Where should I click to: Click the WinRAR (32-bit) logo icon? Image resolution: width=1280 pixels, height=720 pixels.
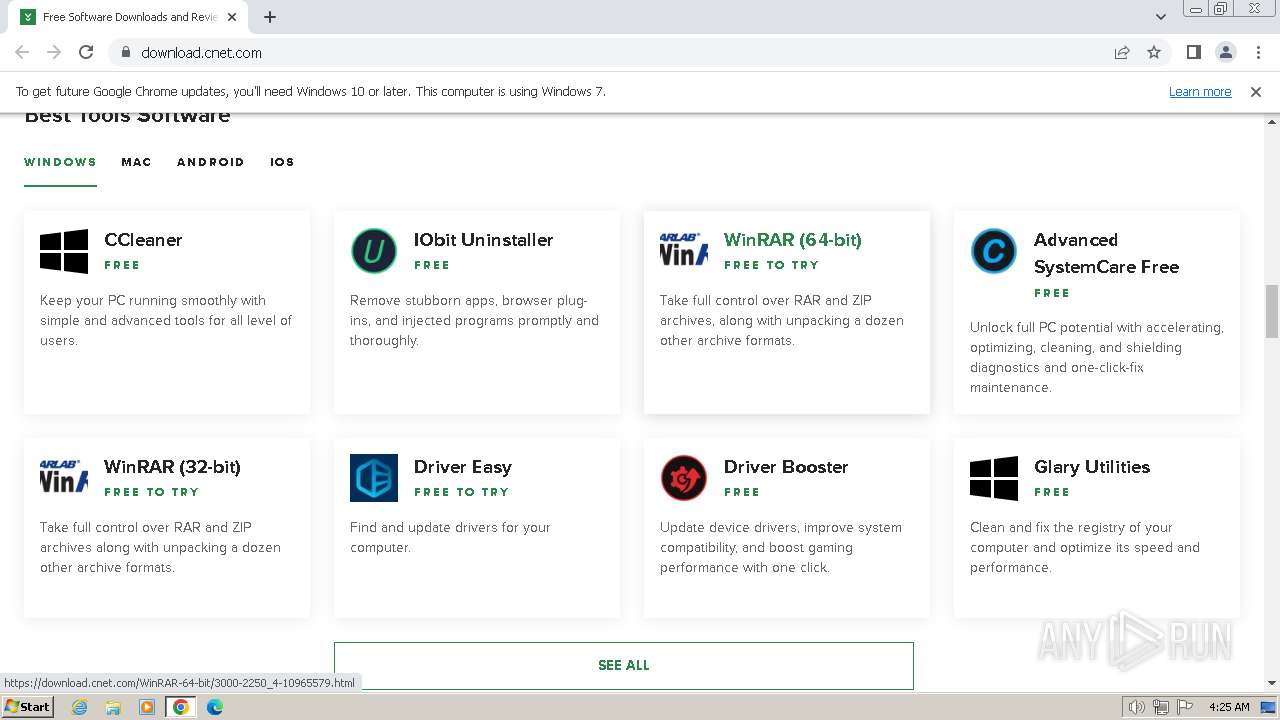(64, 477)
